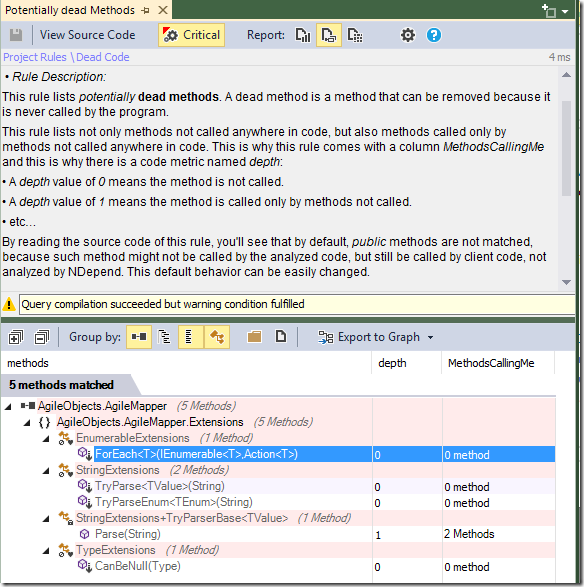Open the Dead Code breadcrumb link
This screenshot has width=584, height=587.
click(x=103, y=57)
